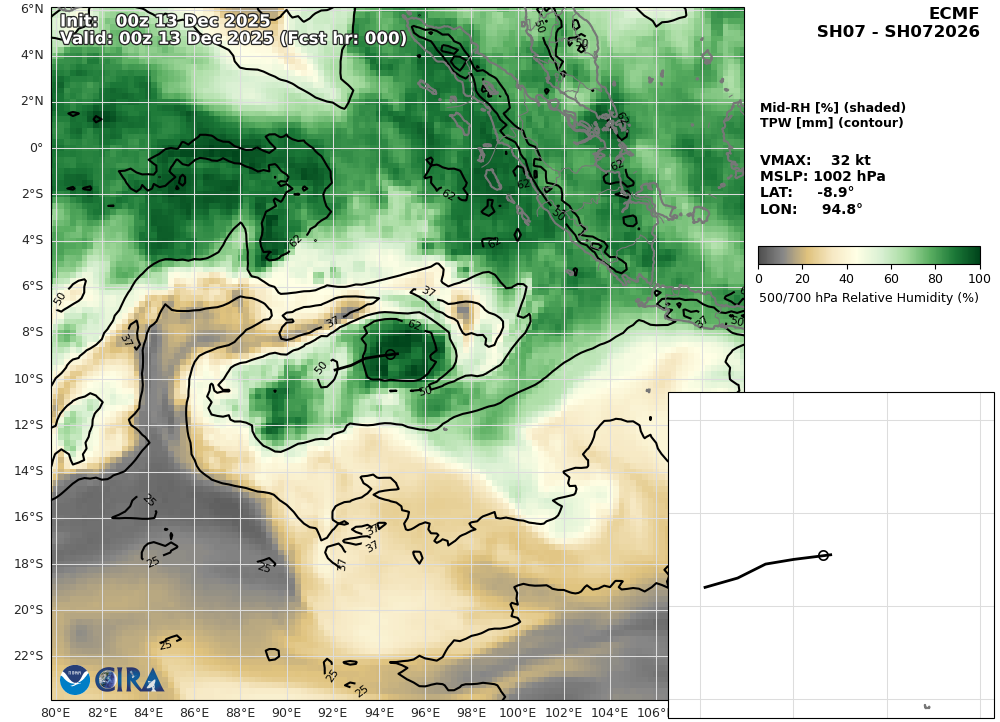This screenshot has width=1000, height=722.
Task: Click the 500/700 hPa Relative Humidity label
Action: point(869,297)
